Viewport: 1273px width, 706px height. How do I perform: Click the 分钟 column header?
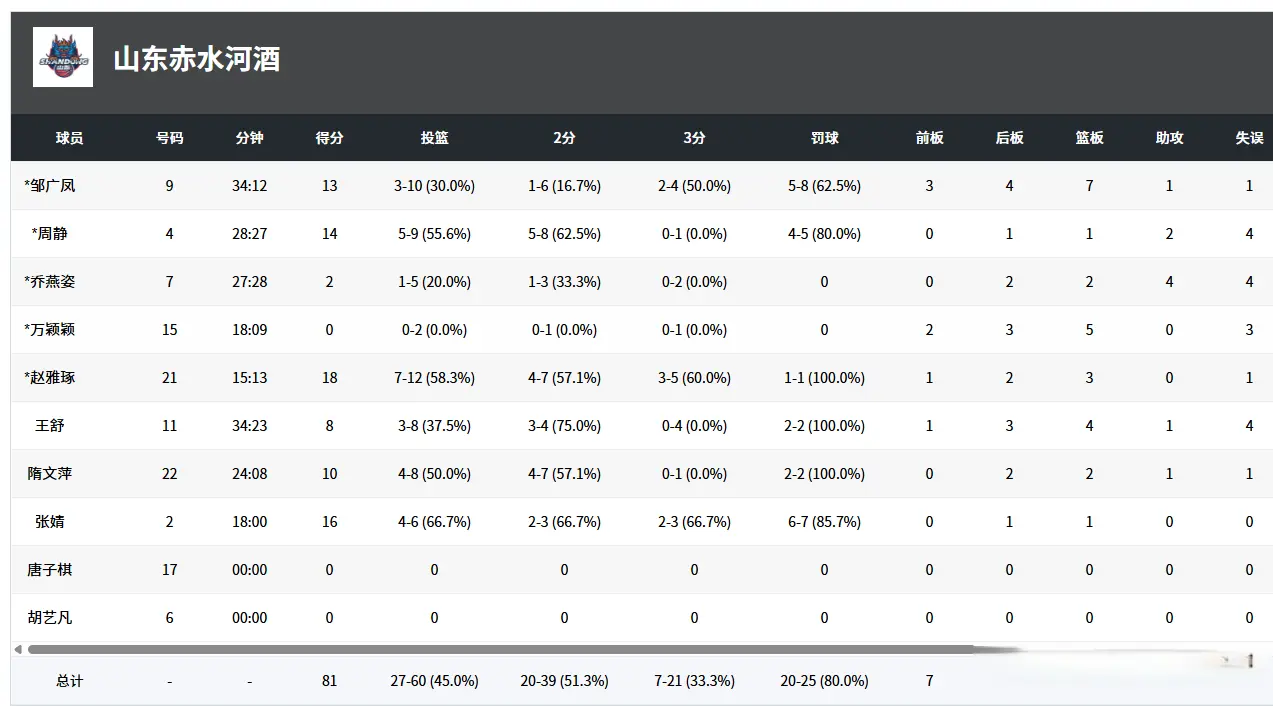[x=249, y=138]
